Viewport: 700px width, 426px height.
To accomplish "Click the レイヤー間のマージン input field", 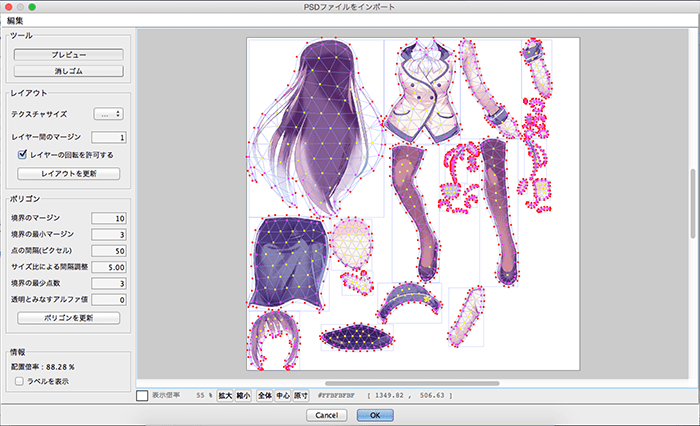I will (109, 137).
